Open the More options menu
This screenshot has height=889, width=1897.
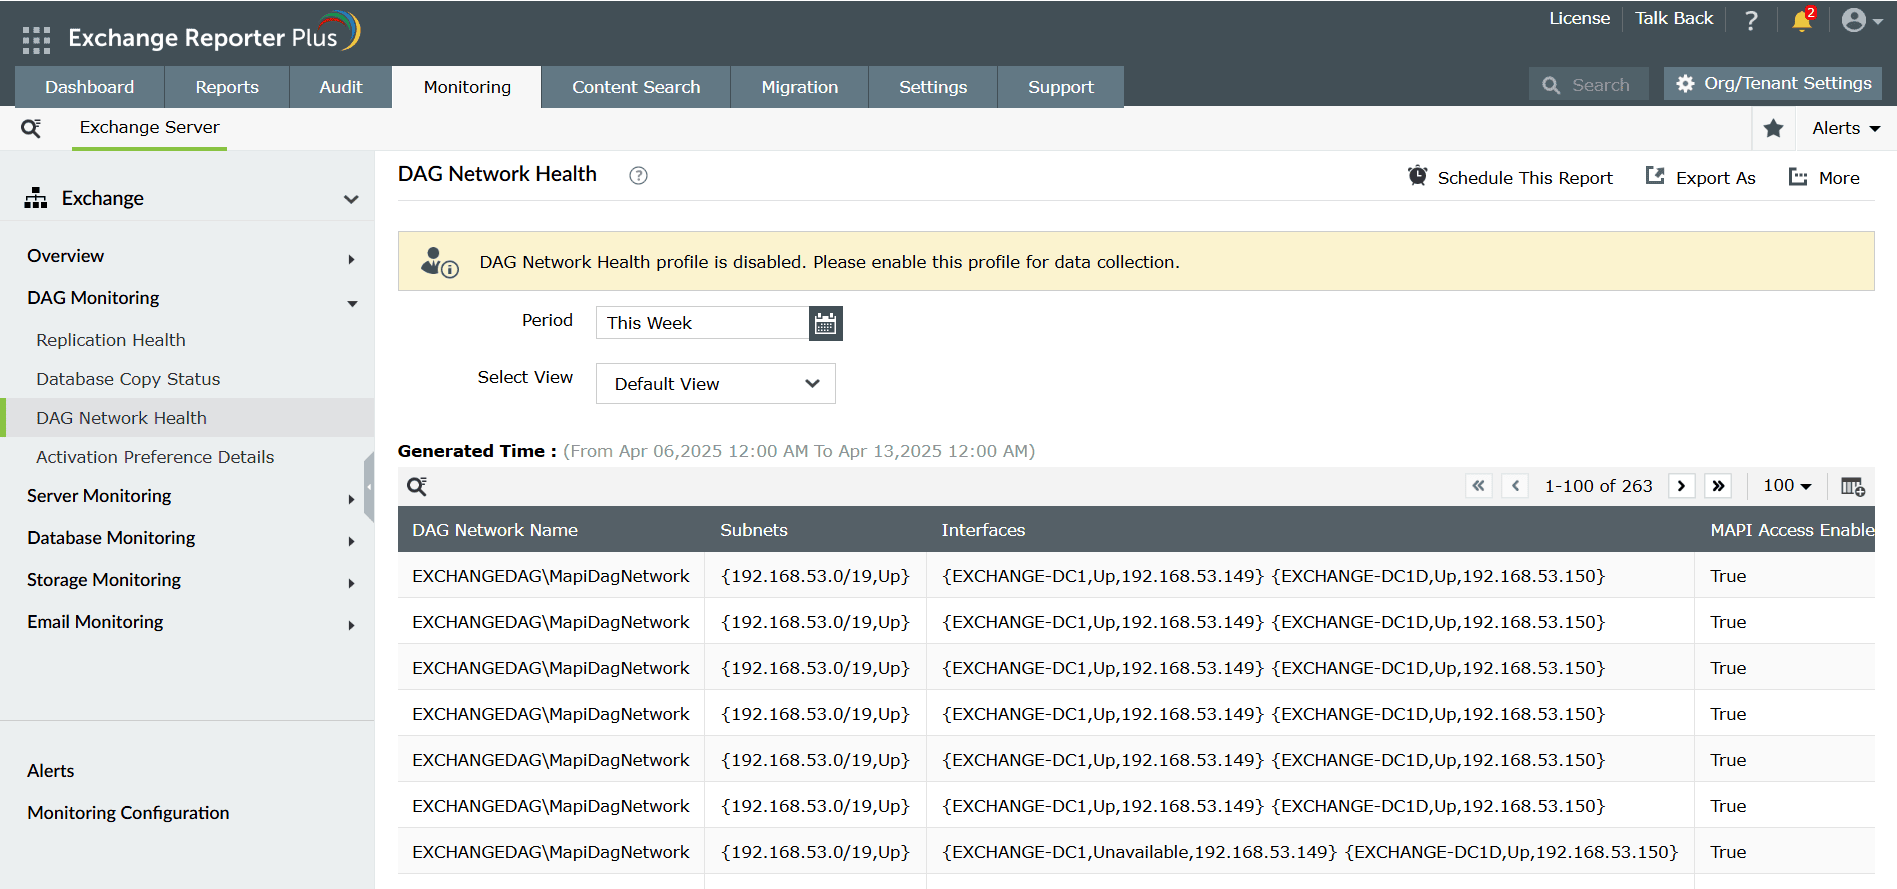pos(1824,177)
